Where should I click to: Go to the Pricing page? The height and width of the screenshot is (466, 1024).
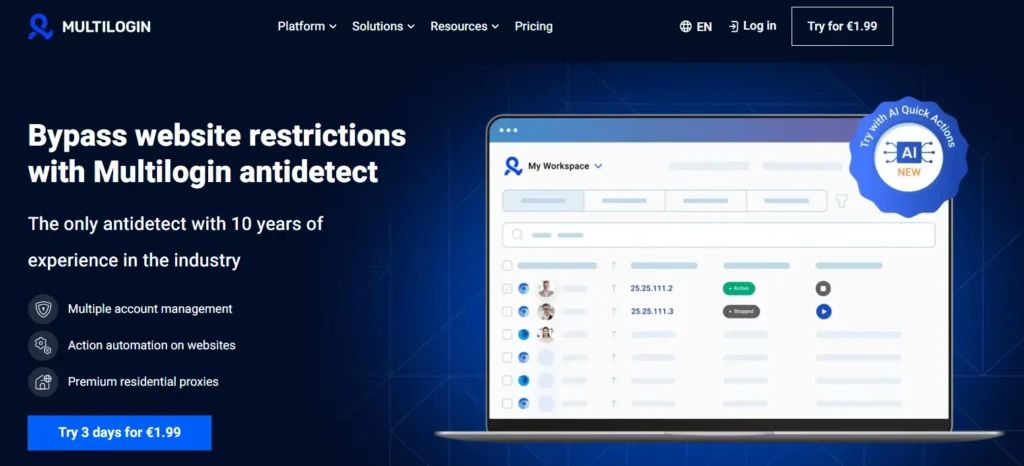[x=533, y=27]
